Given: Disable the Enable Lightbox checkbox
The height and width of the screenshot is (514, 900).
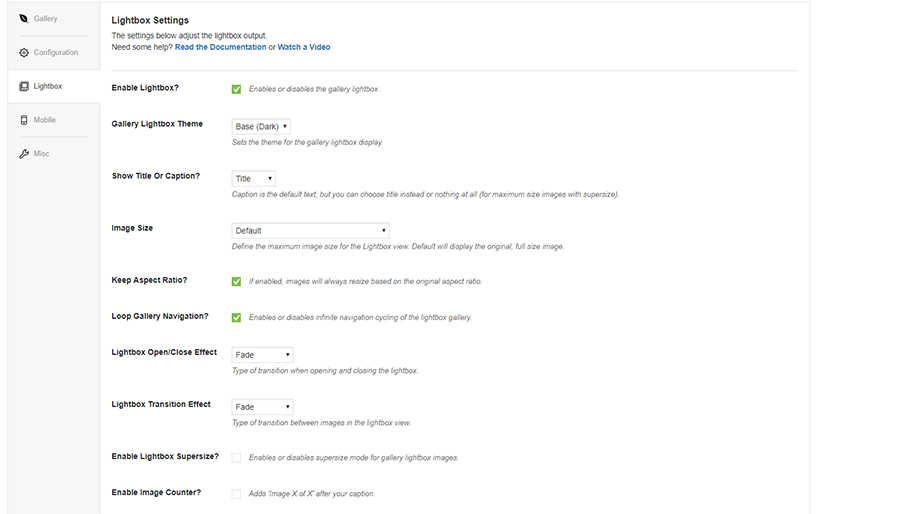Looking at the screenshot, I should [x=237, y=89].
